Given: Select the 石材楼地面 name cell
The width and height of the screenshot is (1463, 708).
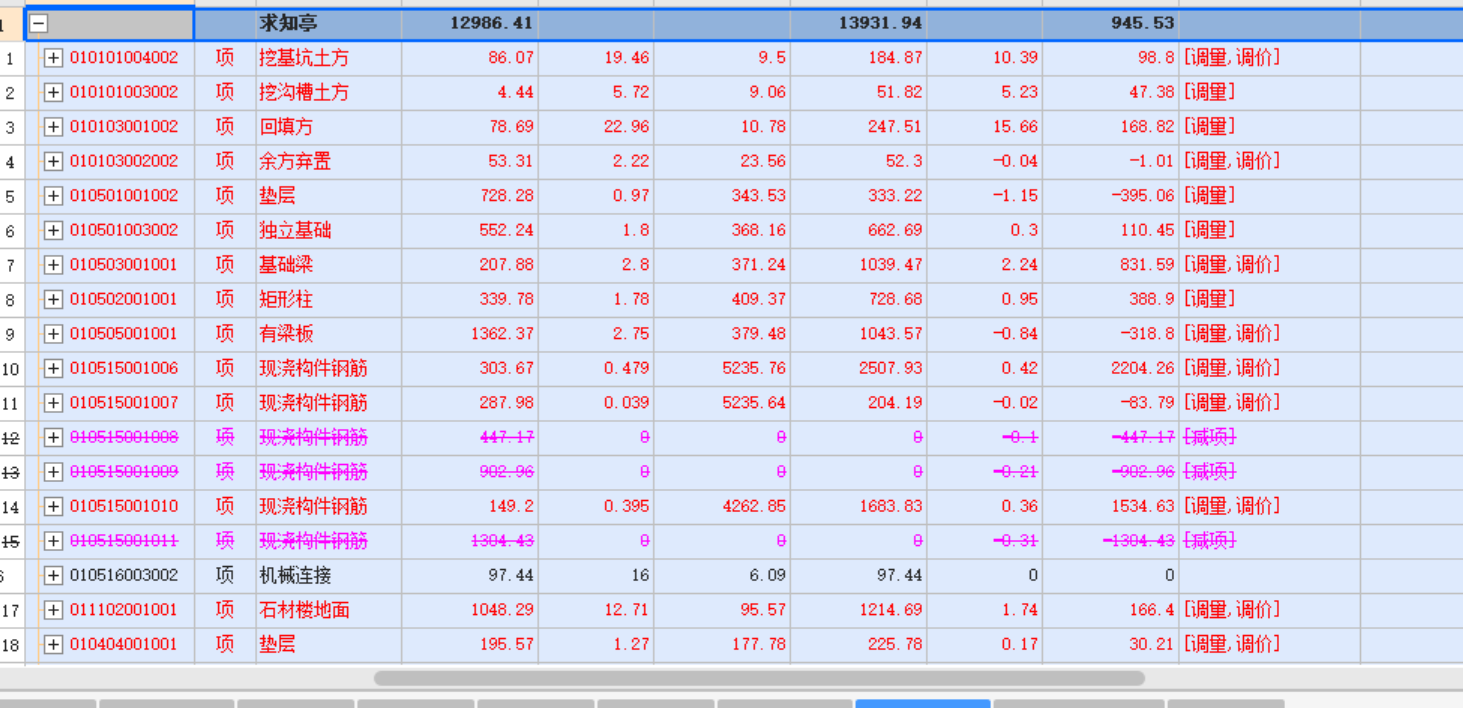Looking at the screenshot, I should [x=328, y=610].
